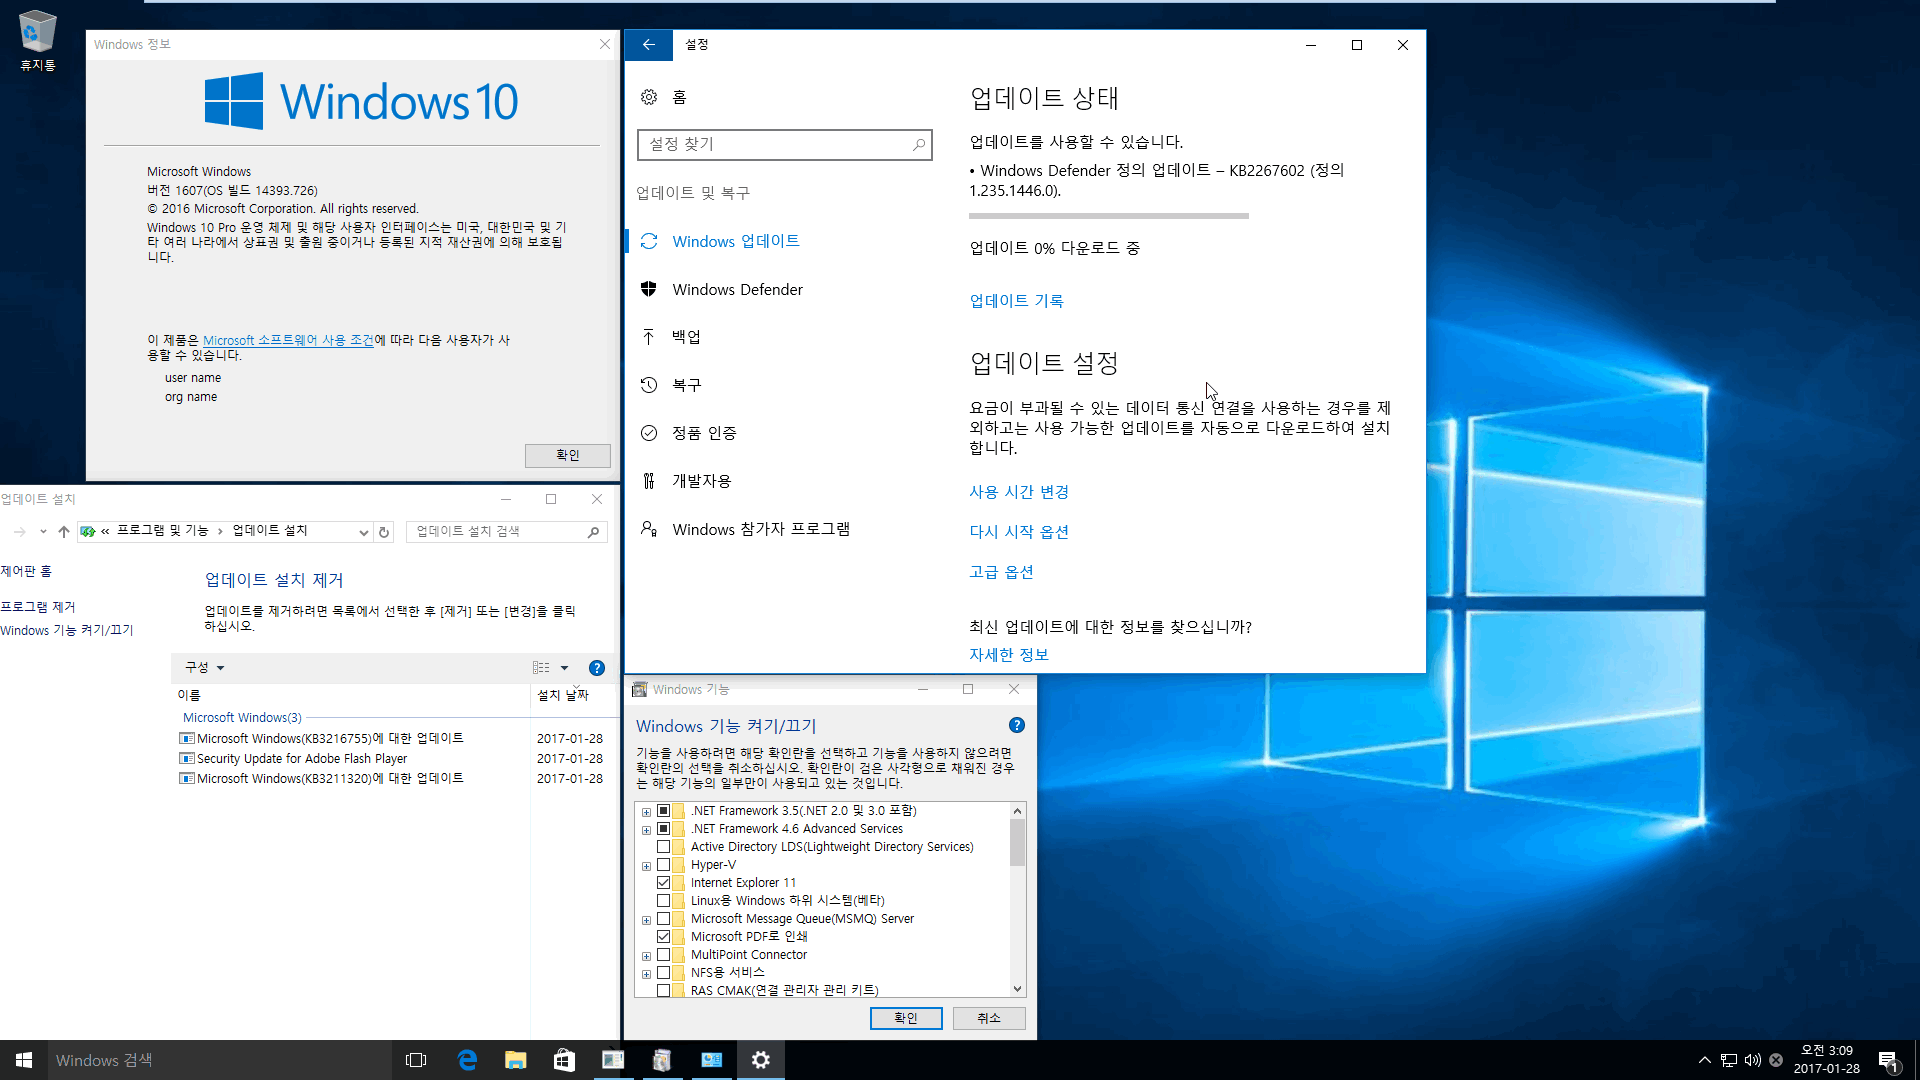1920x1080 pixels.
Task: Open File Explorer from taskbar
Action: pyautogui.click(x=515, y=1060)
